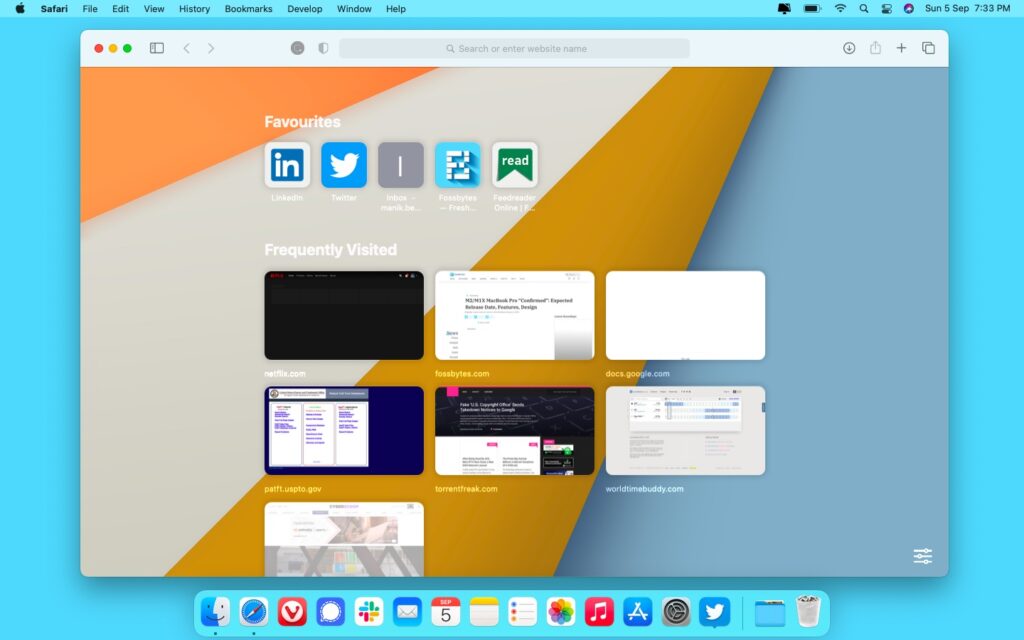Open Slack from the Dock
Image resolution: width=1024 pixels, height=640 pixels.
[368, 611]
